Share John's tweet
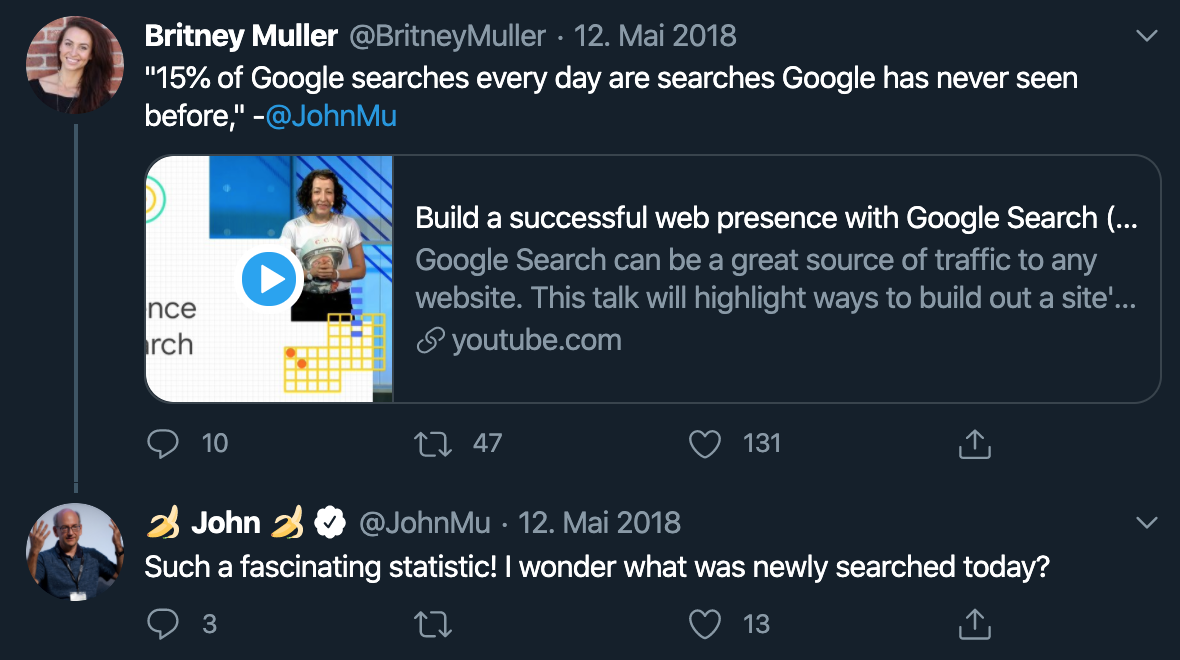The width and height of the screenshot is (1180, 660). [x=974, y=624]
